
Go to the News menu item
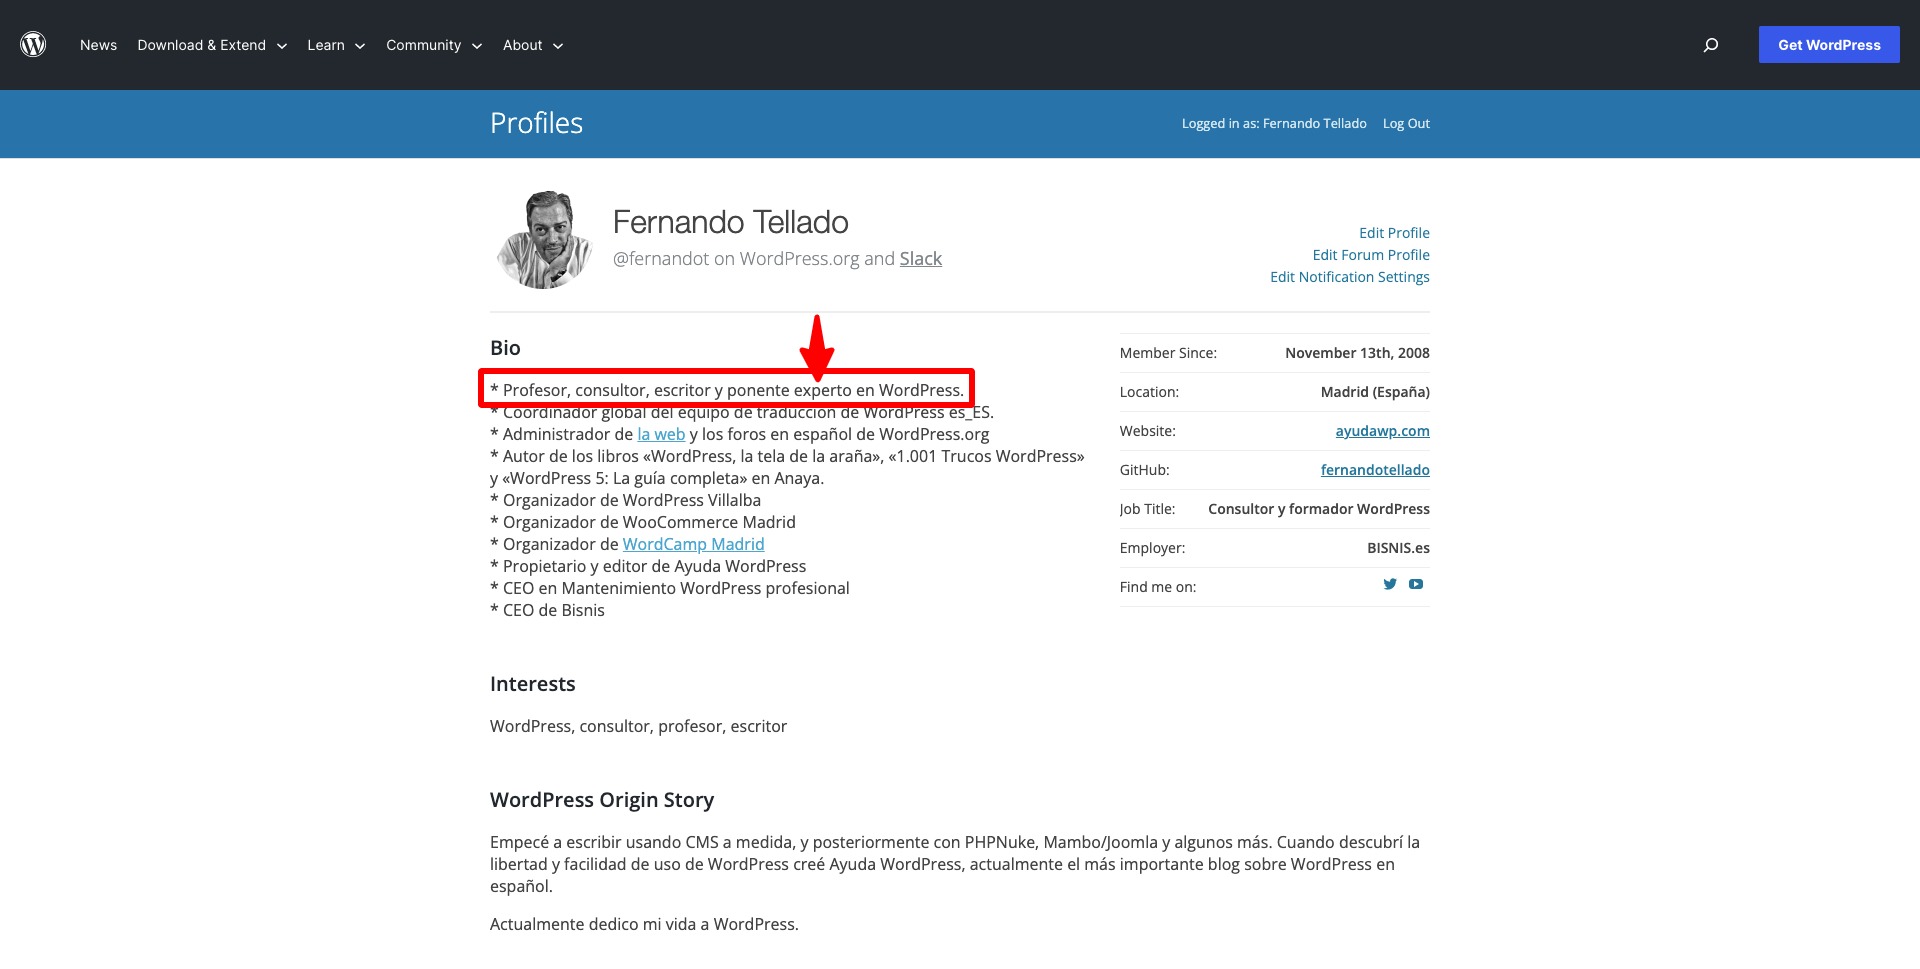coord(98,45)
